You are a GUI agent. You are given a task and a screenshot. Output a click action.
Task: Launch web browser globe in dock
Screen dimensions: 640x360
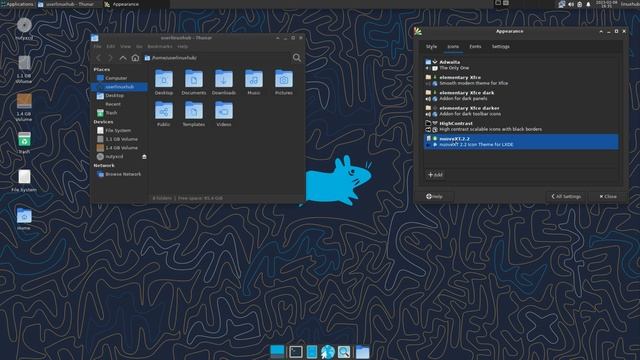328,352
